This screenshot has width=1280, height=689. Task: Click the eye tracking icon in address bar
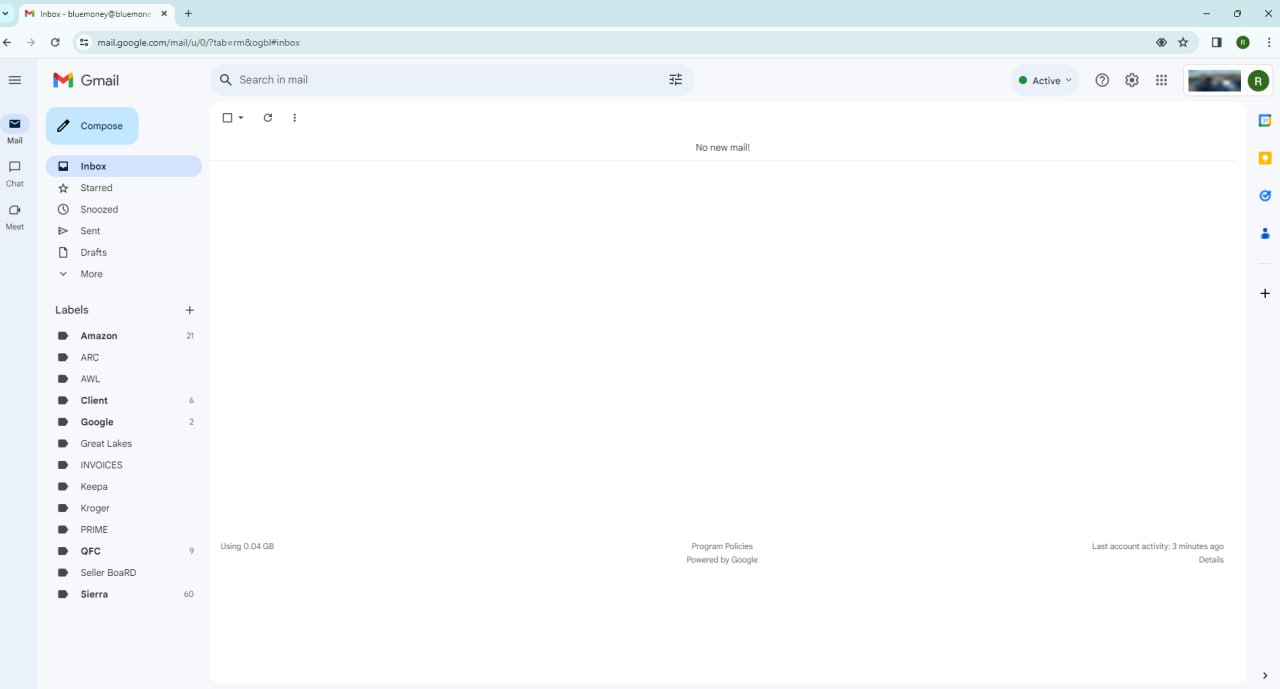(1161, 42)
